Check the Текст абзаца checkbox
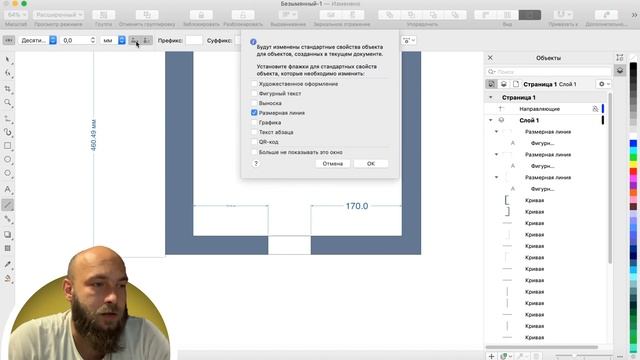The height and width of the screenshot is (360, 640). coord(254,132)
